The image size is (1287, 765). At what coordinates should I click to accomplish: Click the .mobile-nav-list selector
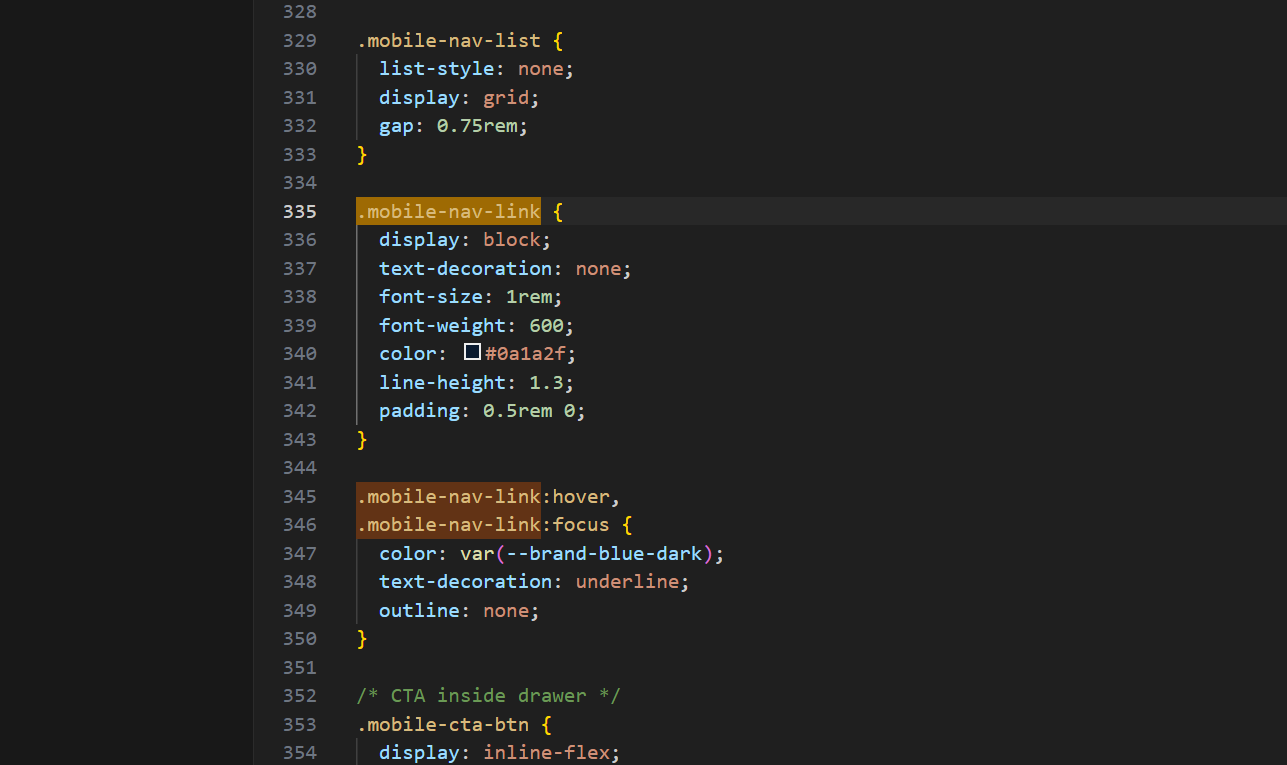[448, 41]
